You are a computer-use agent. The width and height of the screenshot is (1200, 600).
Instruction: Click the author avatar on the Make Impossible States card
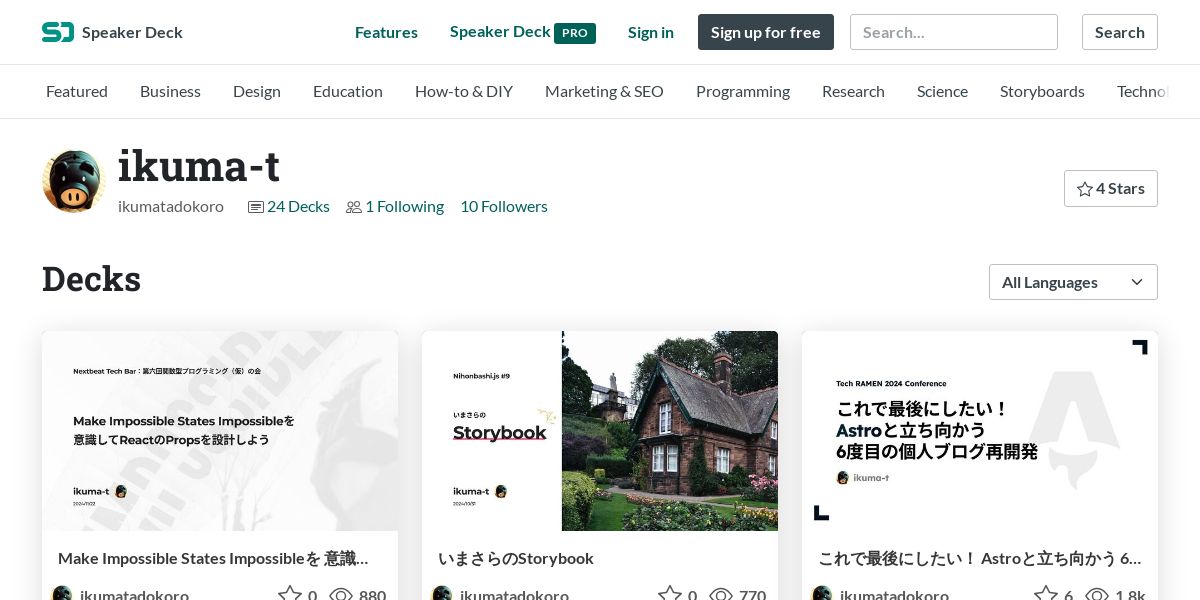pyautogui.click(x=62, y=594)
